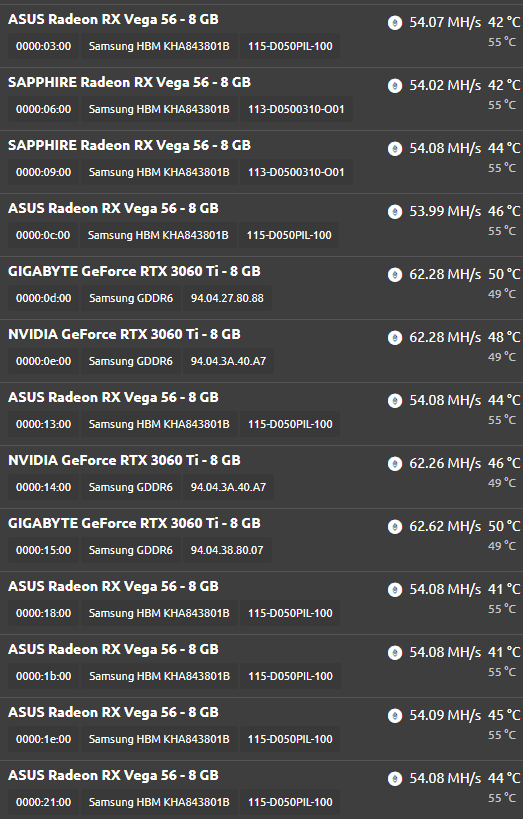523x819 pixels.
Task: Click coin icon in the 0000:21:00 GPU row
Action: point(395,778)
